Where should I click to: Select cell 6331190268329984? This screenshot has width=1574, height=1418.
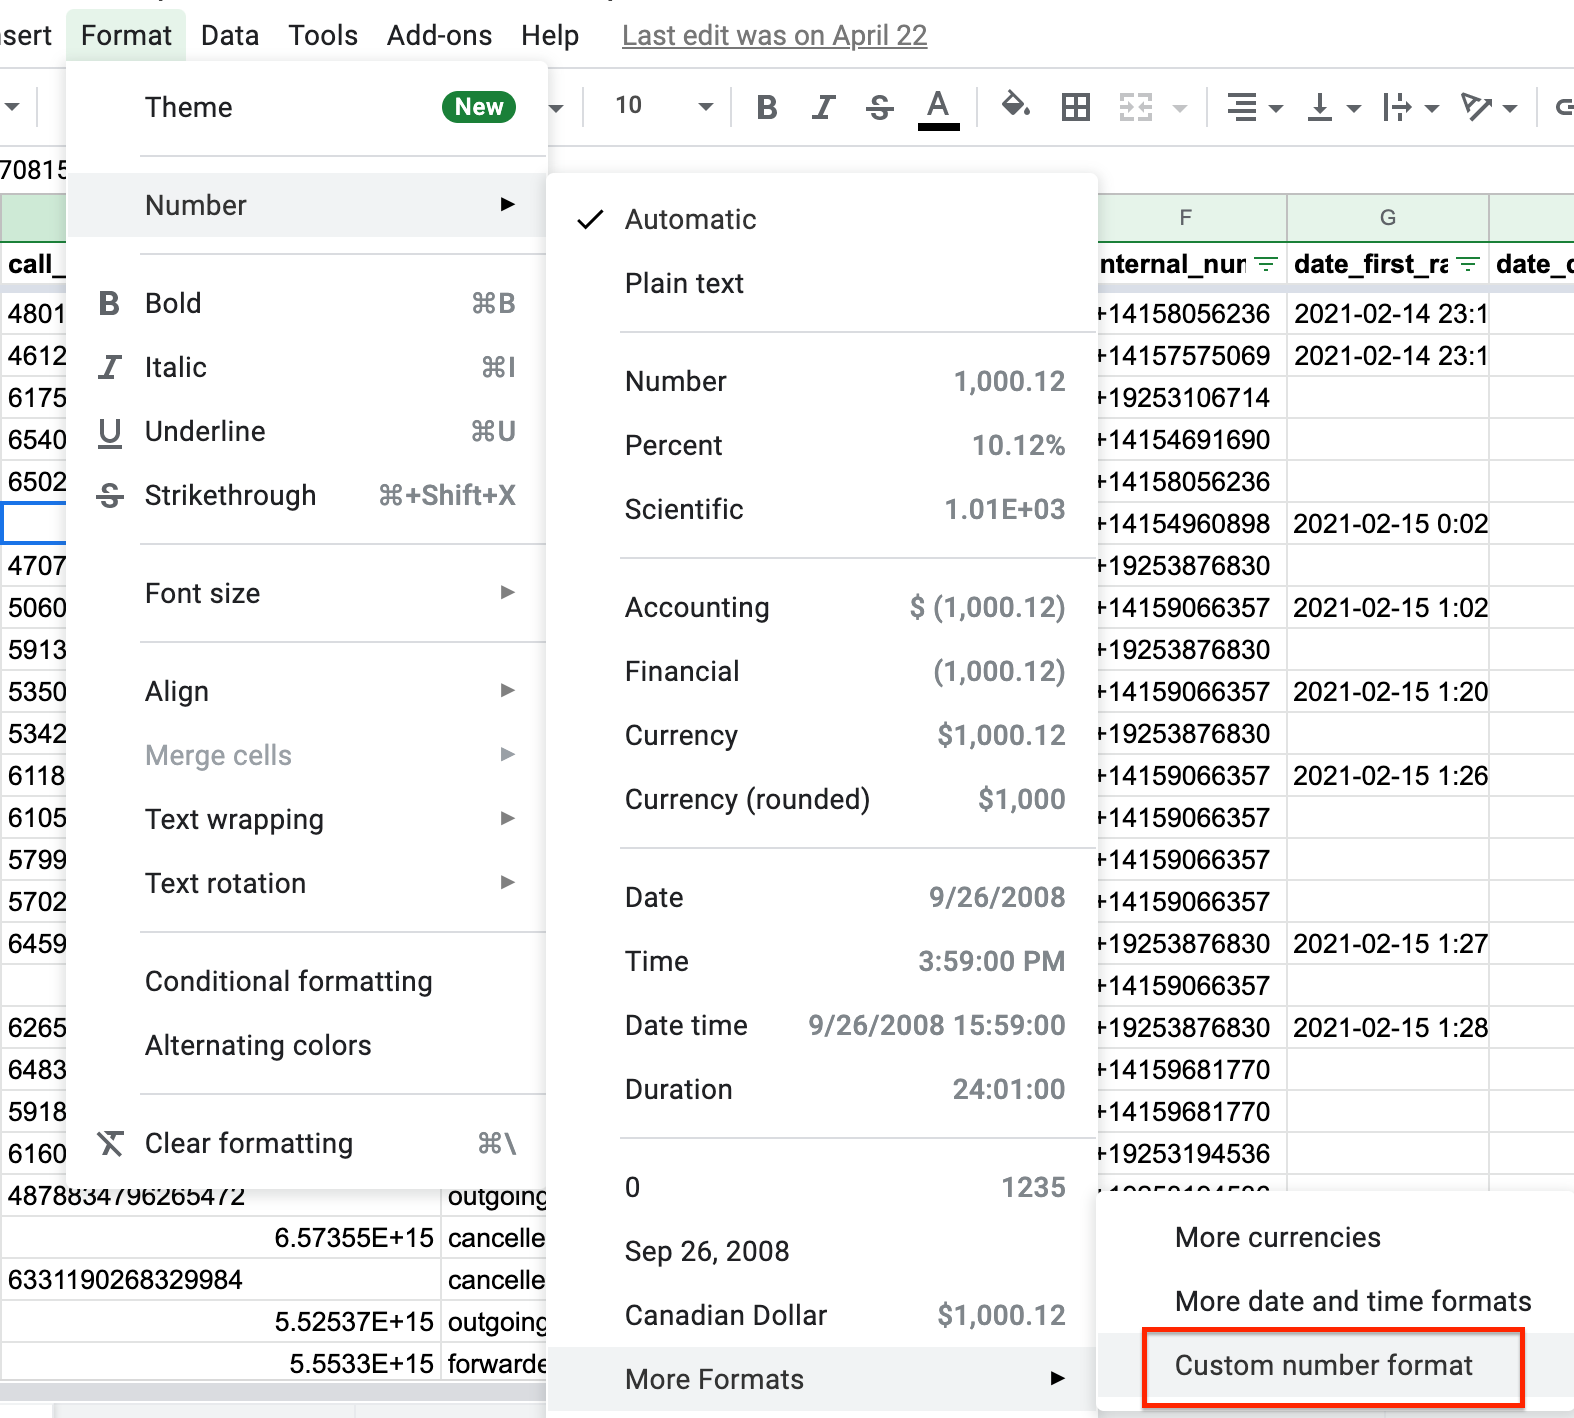point(221,1280)
